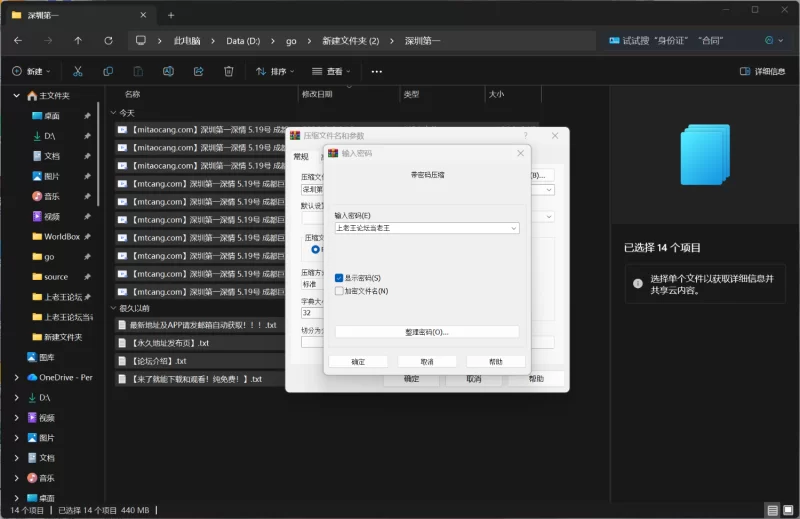Open the three-dot See more menu
The height and width of the screenshot is (519, 800).
point(377,71)
